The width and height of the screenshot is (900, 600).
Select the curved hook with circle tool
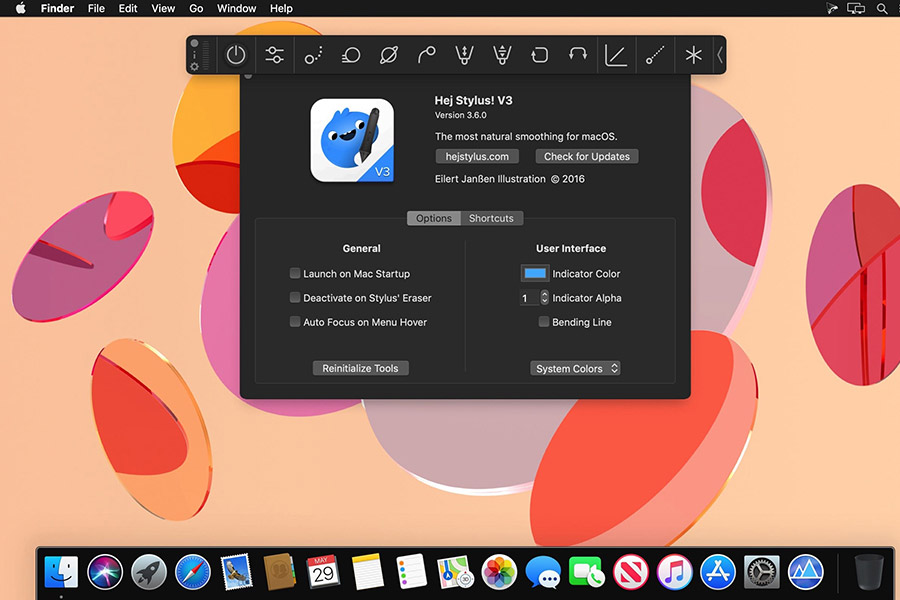click(x=426, y=55)
